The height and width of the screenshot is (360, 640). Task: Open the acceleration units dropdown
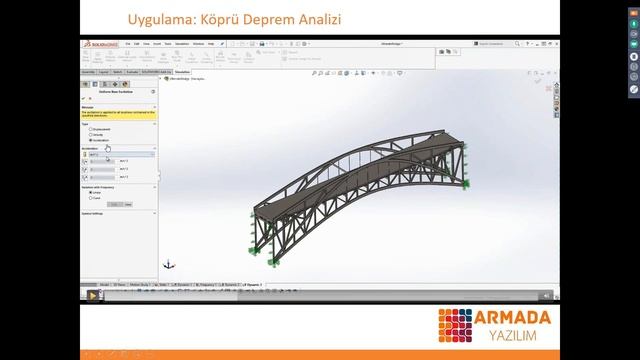coord(122,155)
